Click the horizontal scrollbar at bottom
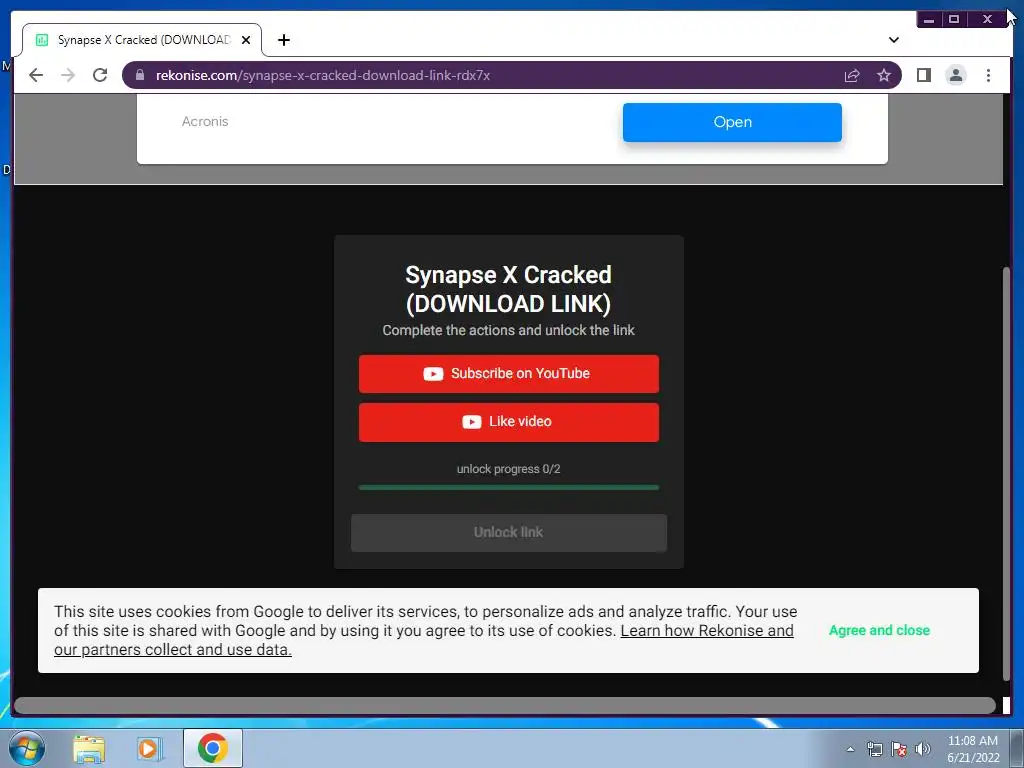The width and height of the screenshot is (1024, 768). [505, 705]
